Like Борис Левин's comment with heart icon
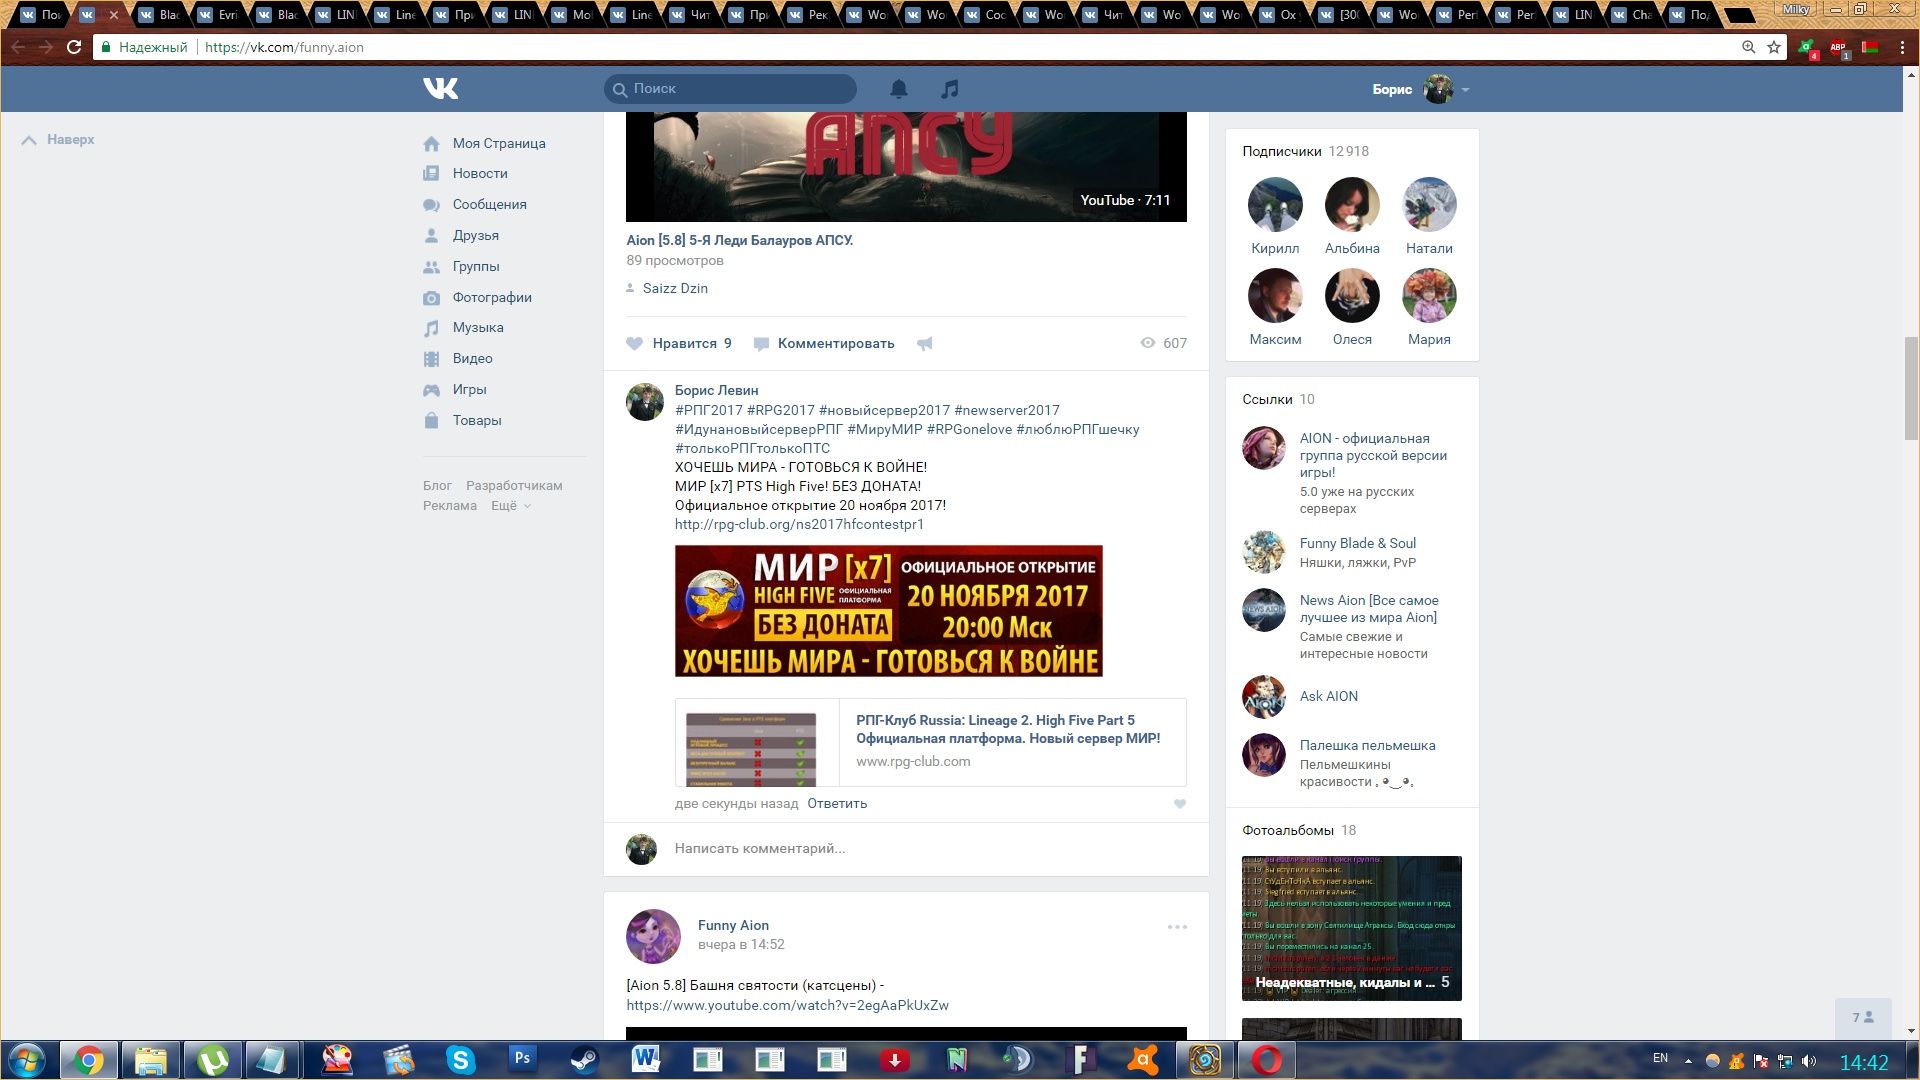 [1180, 804]
